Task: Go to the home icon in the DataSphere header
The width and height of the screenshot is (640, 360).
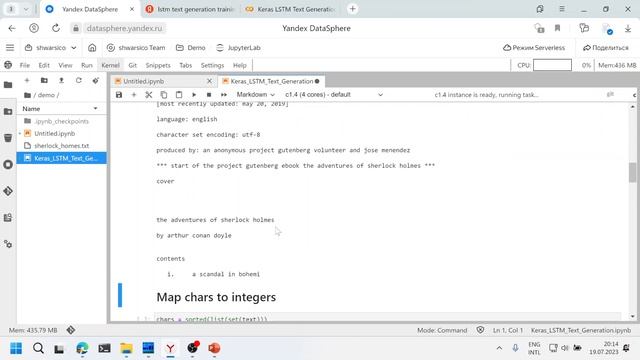Action: tap(92, 48)
